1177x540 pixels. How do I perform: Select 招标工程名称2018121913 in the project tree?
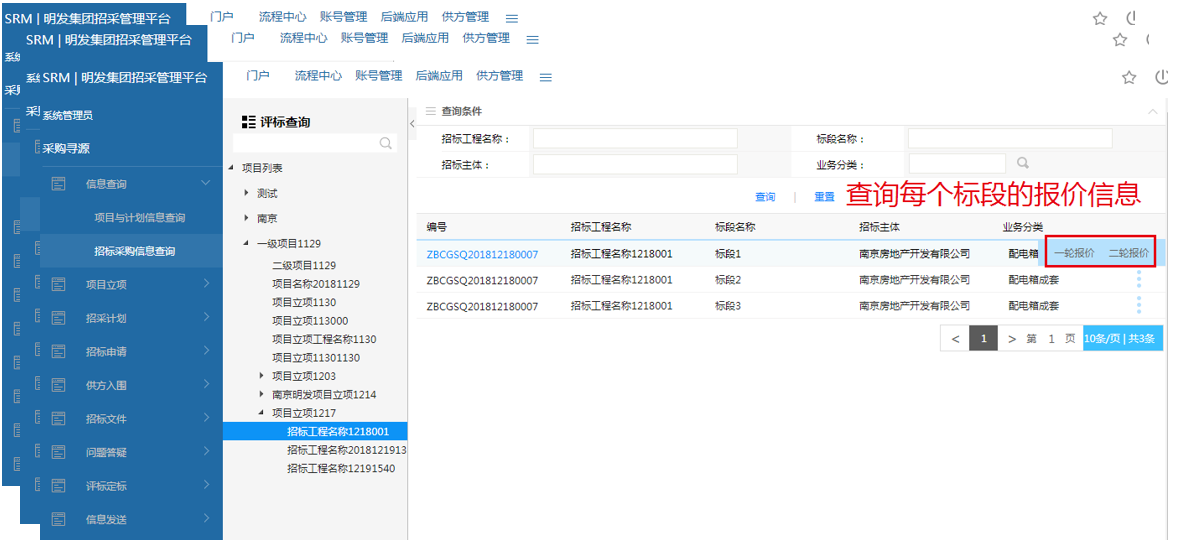(x=346, y=450)
